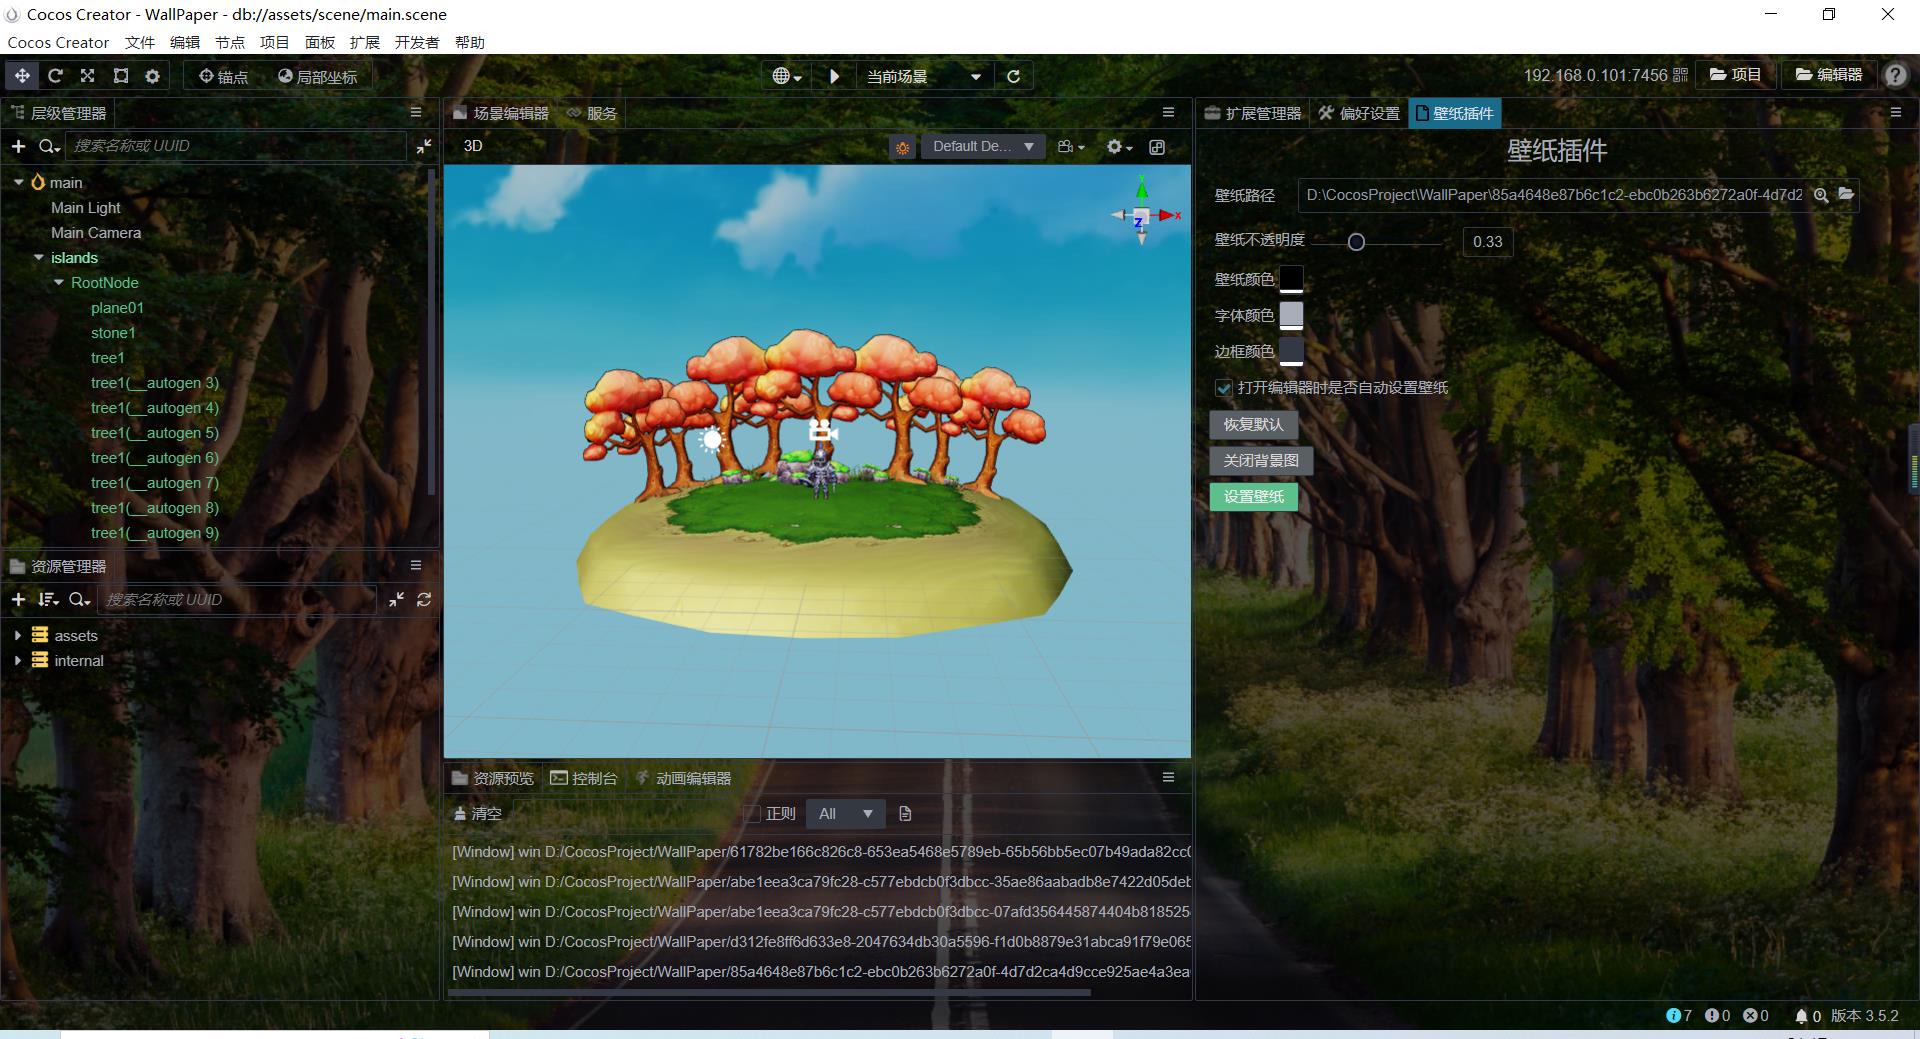The width and height of the screenshot is (1920, 1039).
Task: Select the scale transform tool
Action: pos(88,76)
